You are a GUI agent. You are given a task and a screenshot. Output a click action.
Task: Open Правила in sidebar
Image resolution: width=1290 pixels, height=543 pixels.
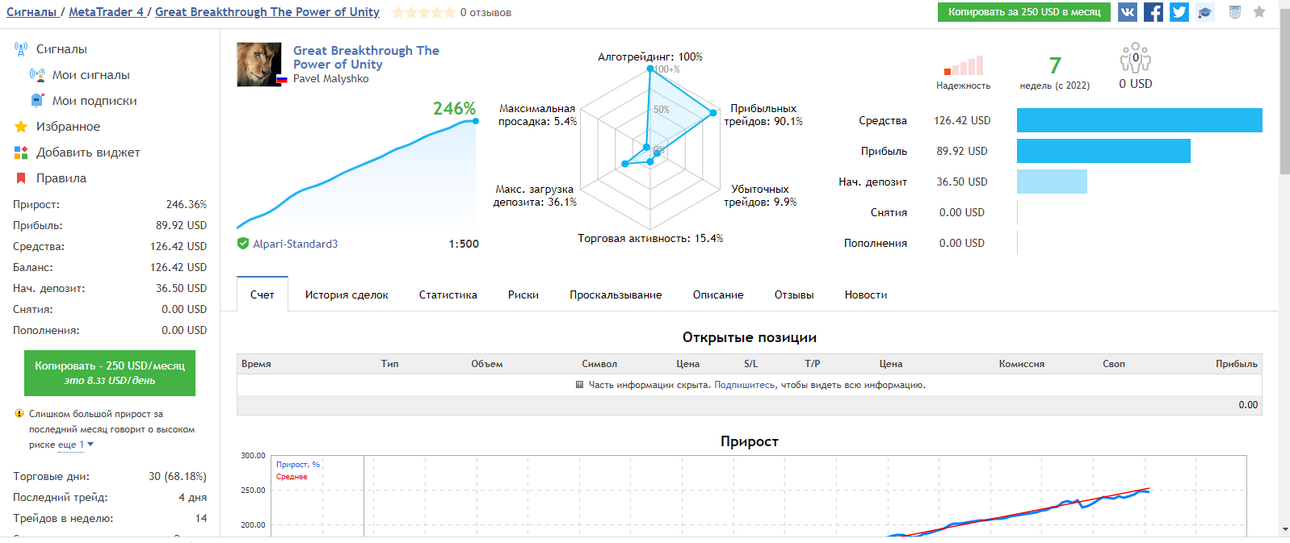[61, 179]
